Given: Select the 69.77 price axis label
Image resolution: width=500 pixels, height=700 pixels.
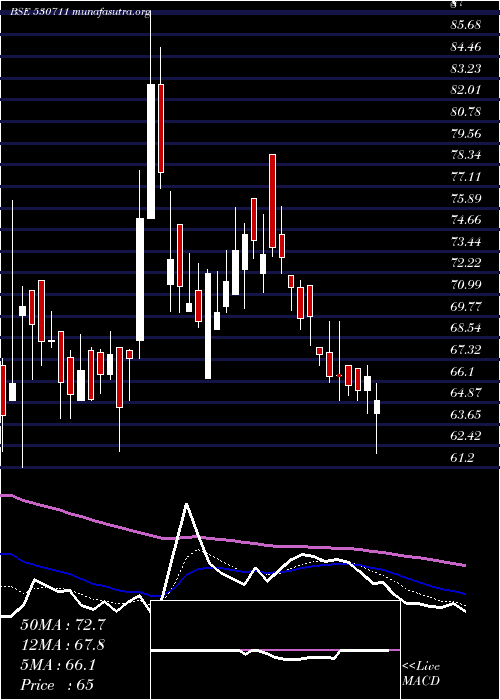Looking at the screenshot, I should (466, 306).
